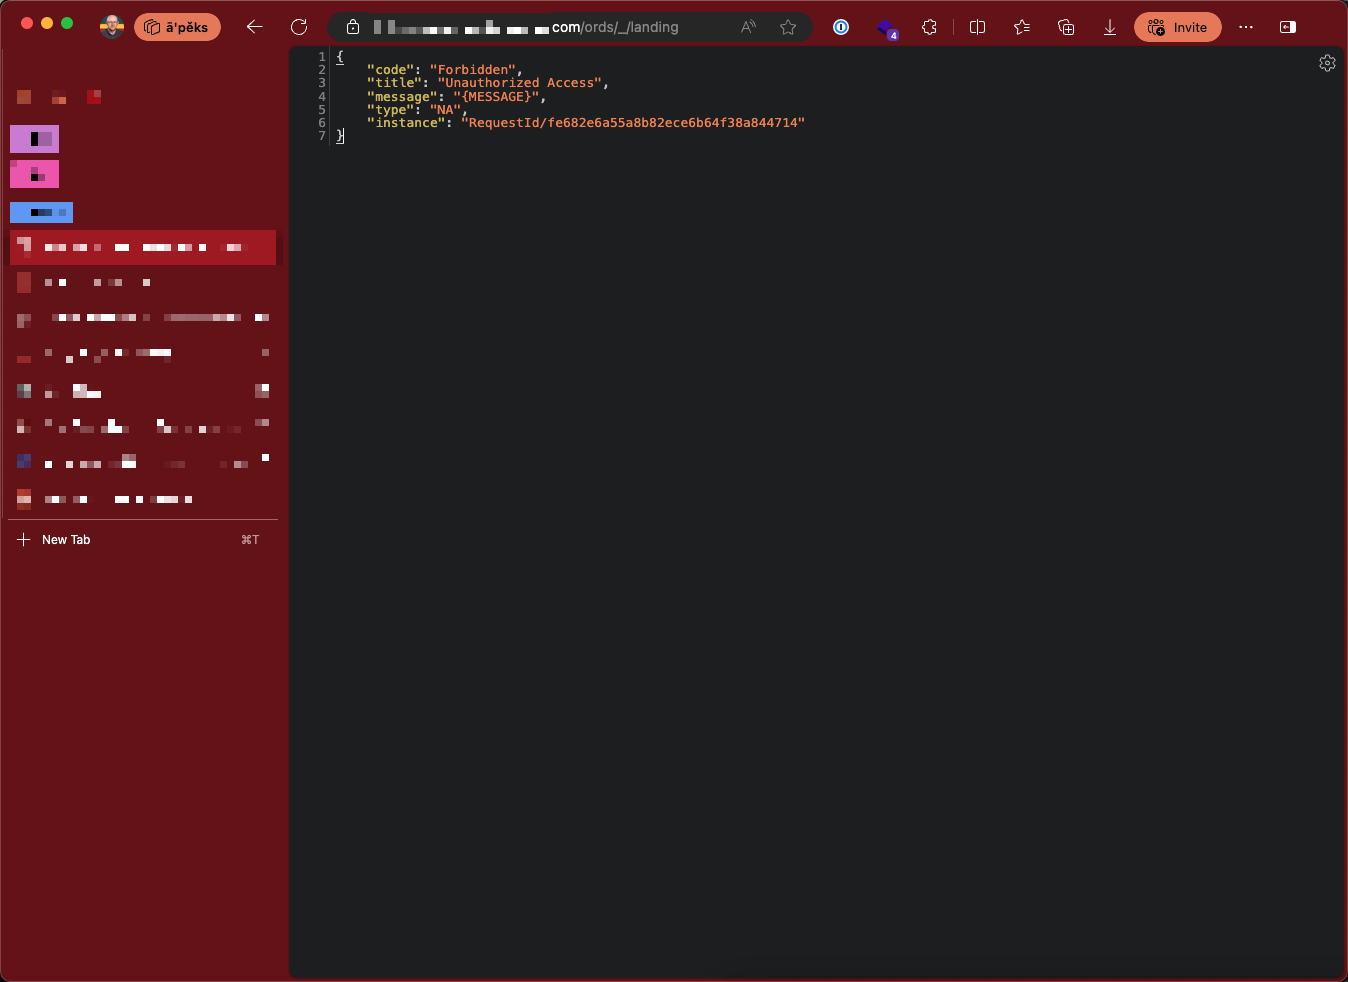Image resolution: width=1348 pixels, height=982 pixels.
Task: Click the Invite workspace button
Action: [x=1177, y=27]
